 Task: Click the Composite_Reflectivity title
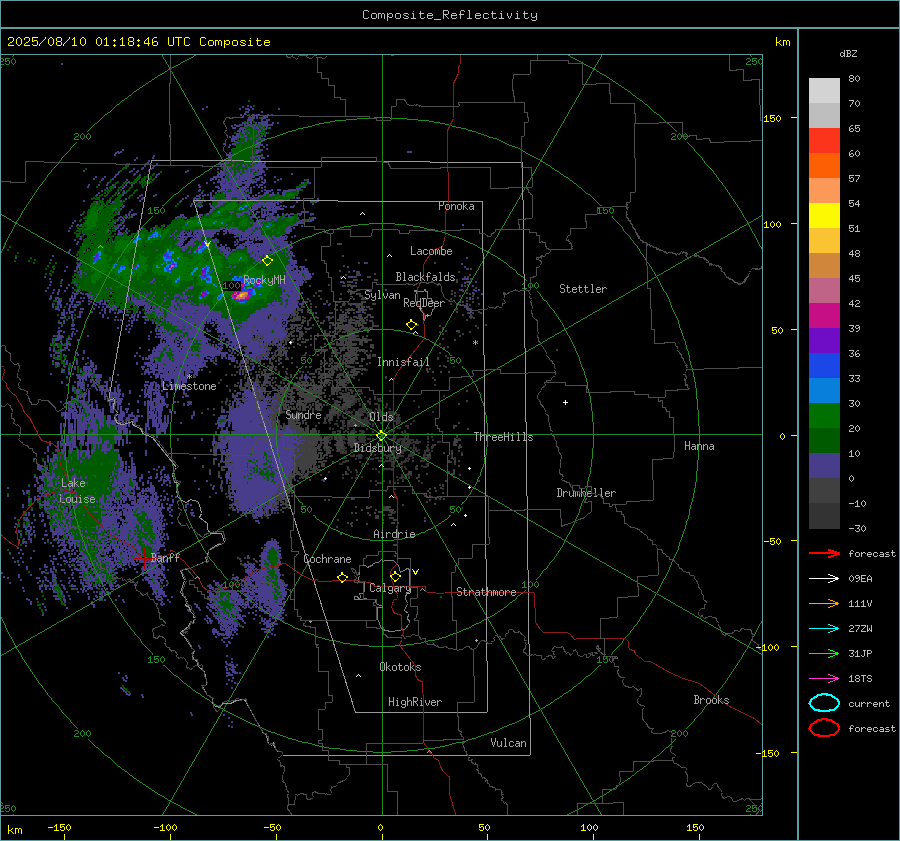pyautogui.click(x=449, y=15)
